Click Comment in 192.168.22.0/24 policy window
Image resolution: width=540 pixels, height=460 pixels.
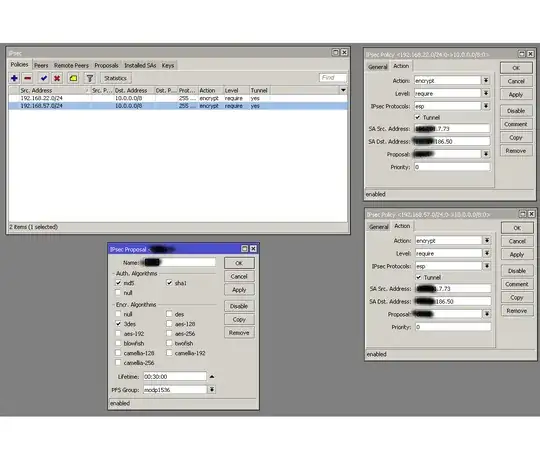[x=516, y=124]
